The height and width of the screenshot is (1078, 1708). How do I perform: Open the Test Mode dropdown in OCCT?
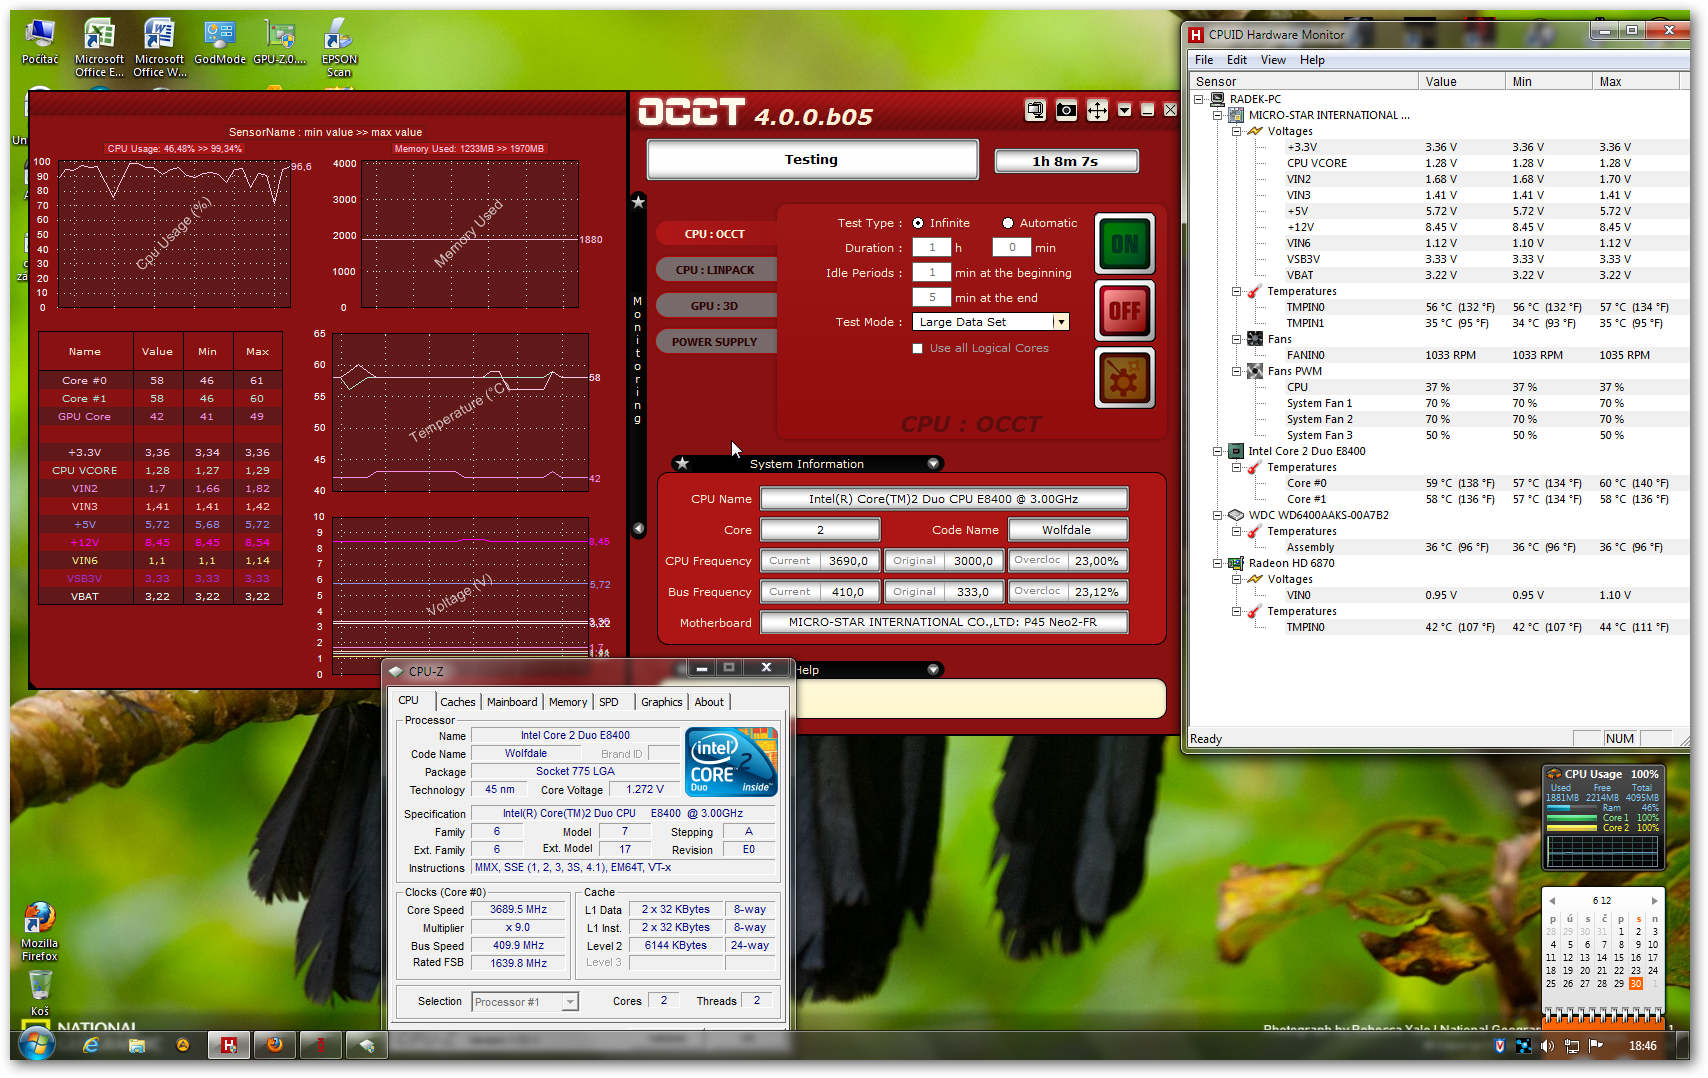[x=1061, y=322]
